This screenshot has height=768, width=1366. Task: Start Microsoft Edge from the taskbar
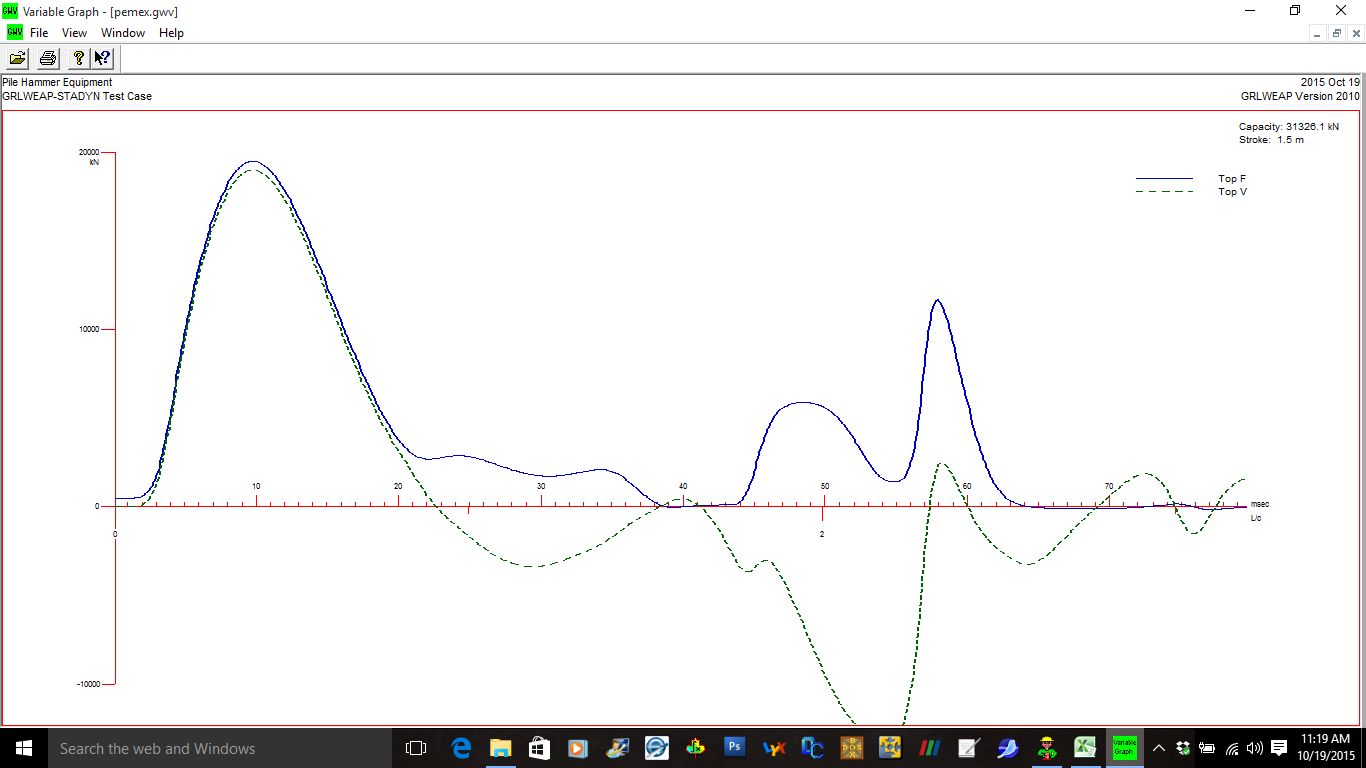click(x=460, y=748)
